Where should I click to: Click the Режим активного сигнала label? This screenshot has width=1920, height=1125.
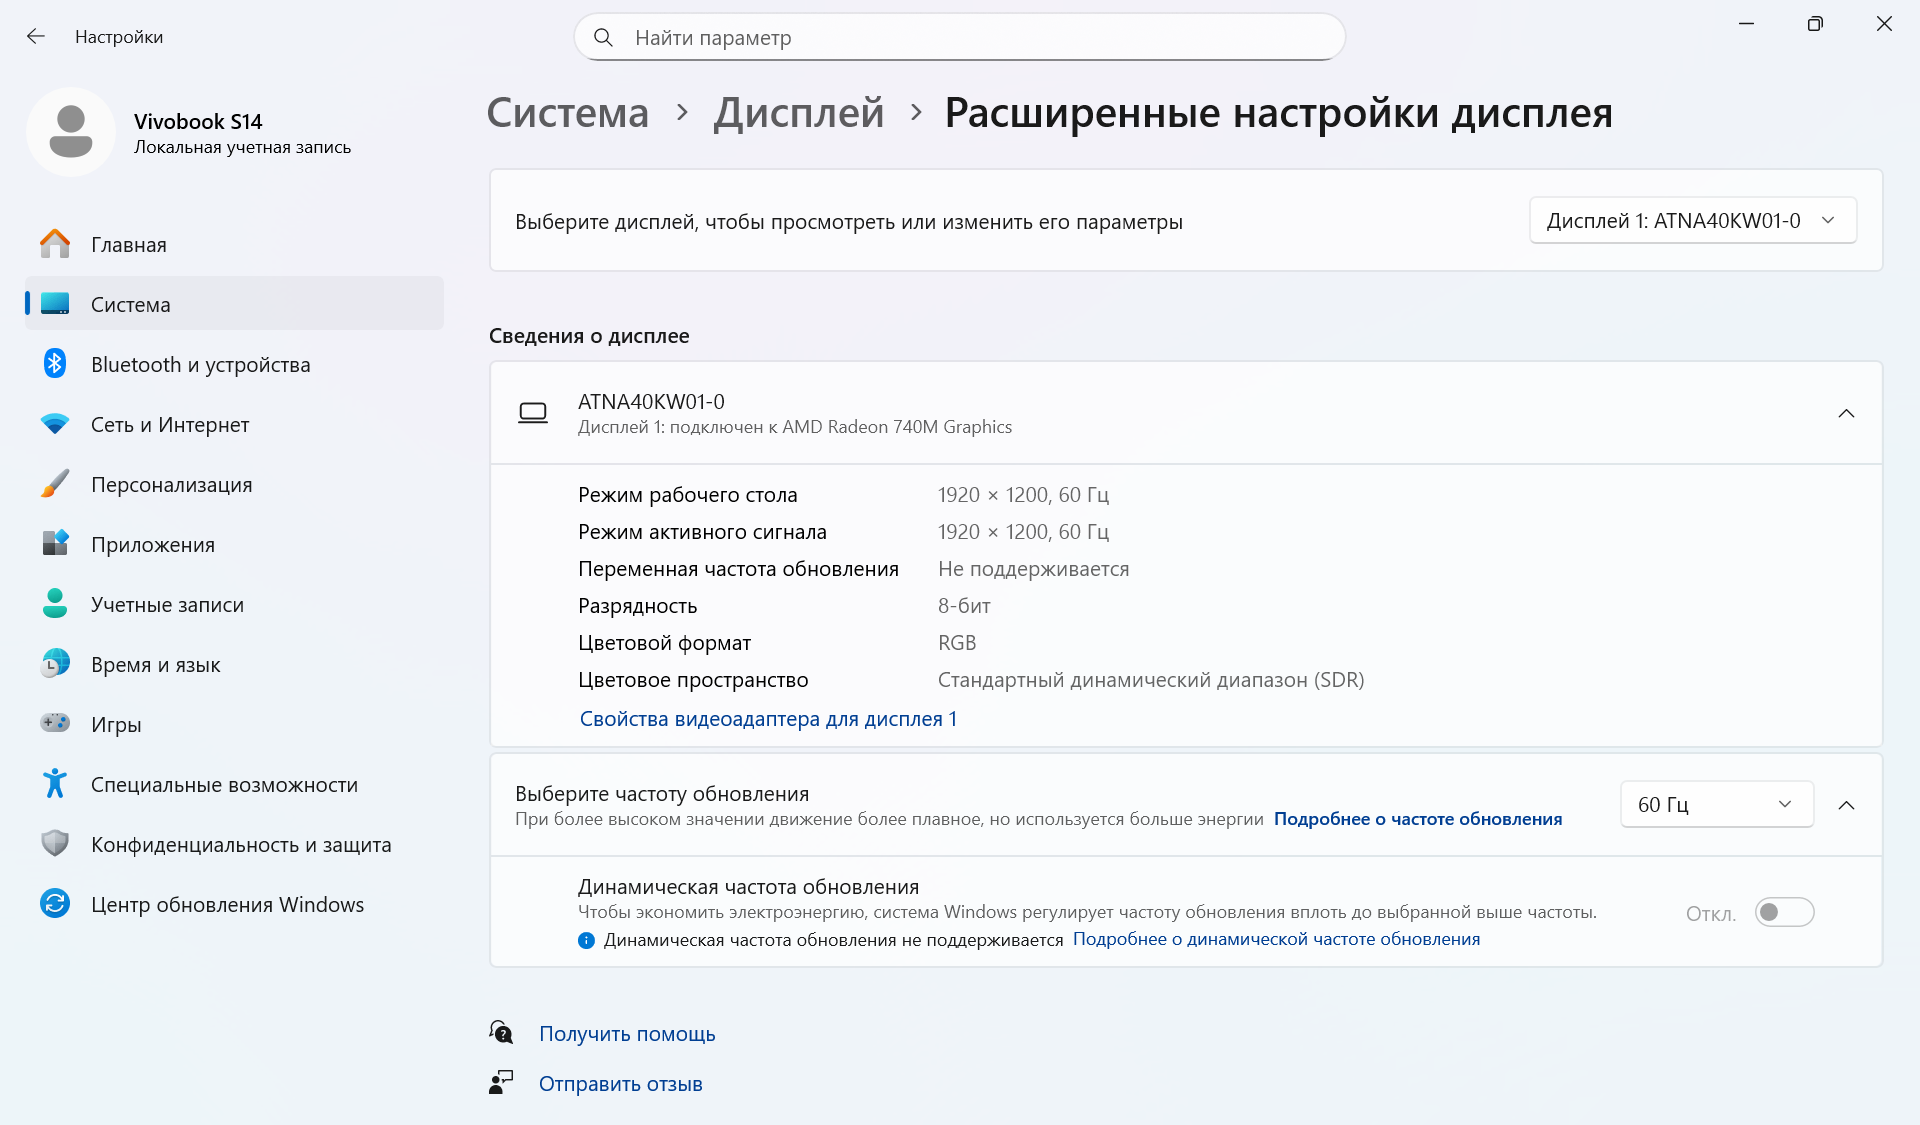pos(702,532)
